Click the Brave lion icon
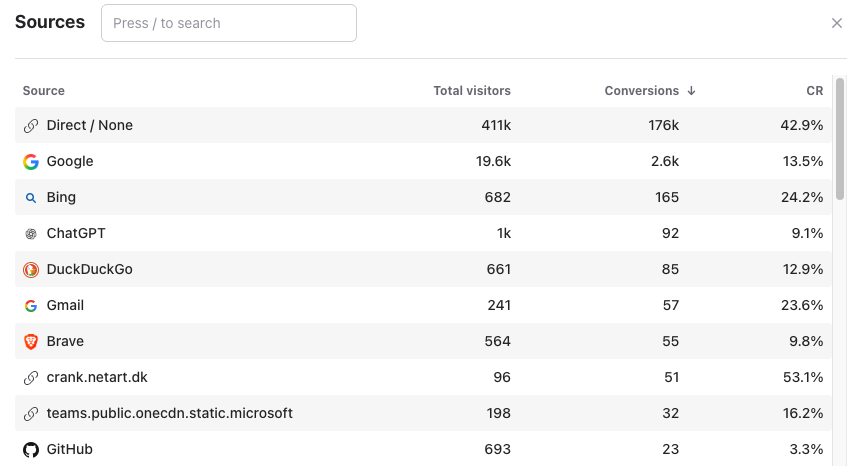861x466 pixels. pos(31,341)
